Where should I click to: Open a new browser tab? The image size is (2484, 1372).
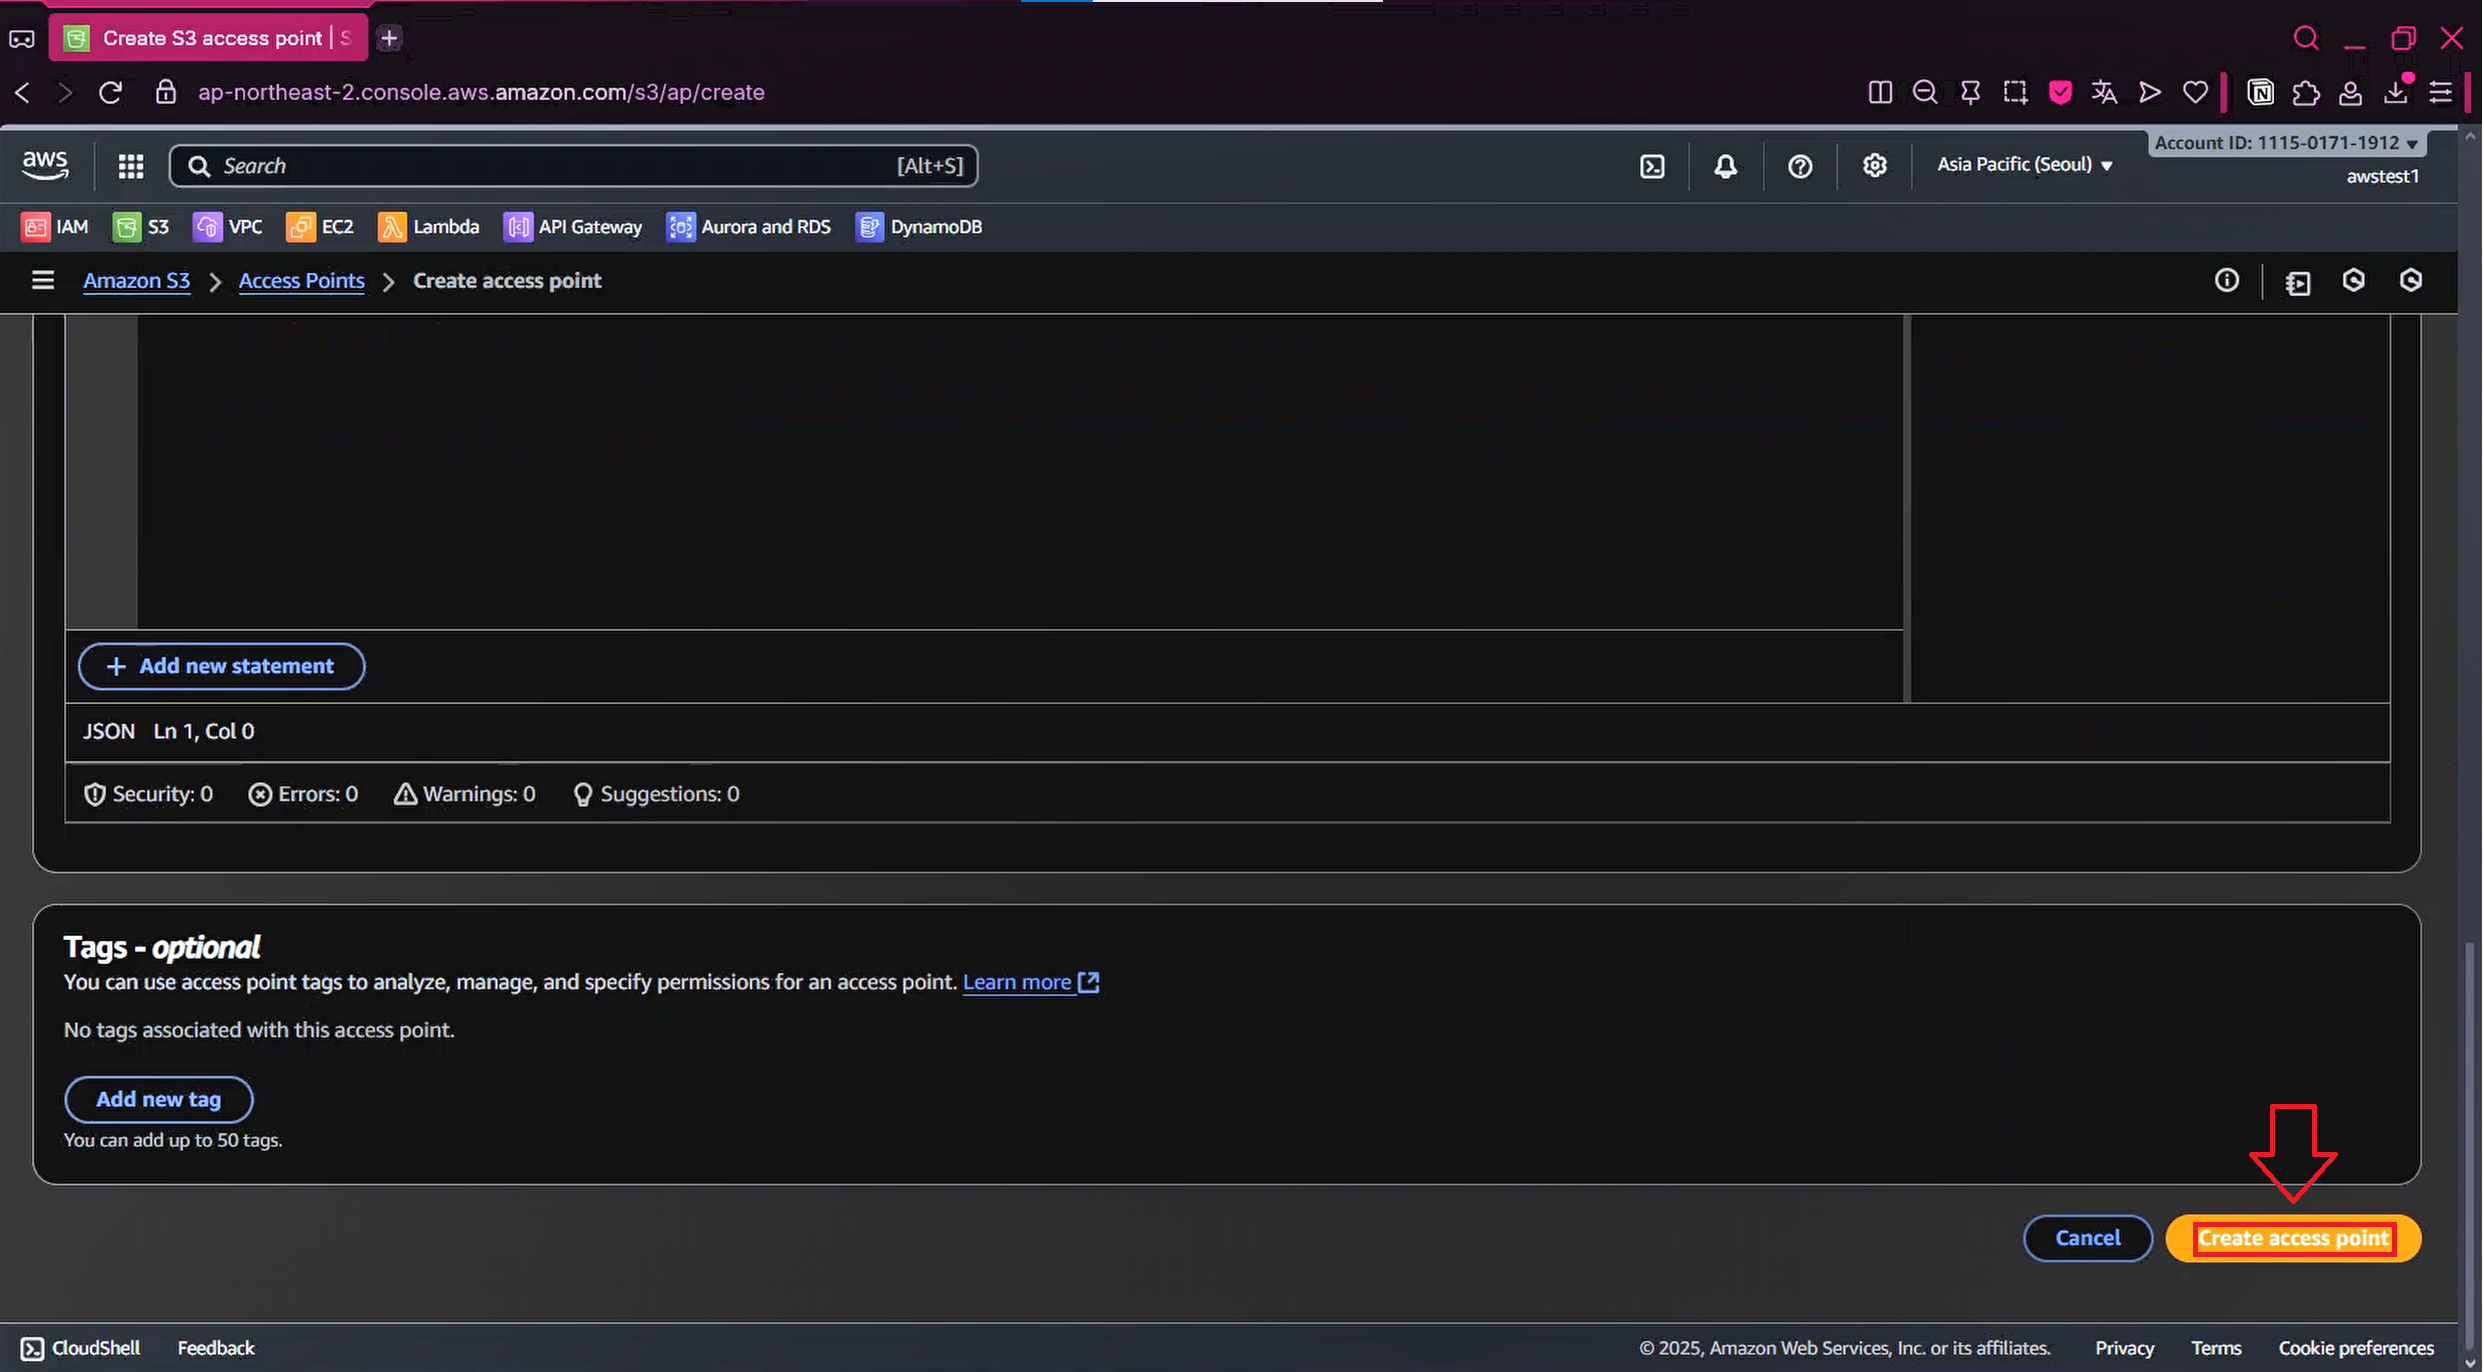tap(389, 38)
